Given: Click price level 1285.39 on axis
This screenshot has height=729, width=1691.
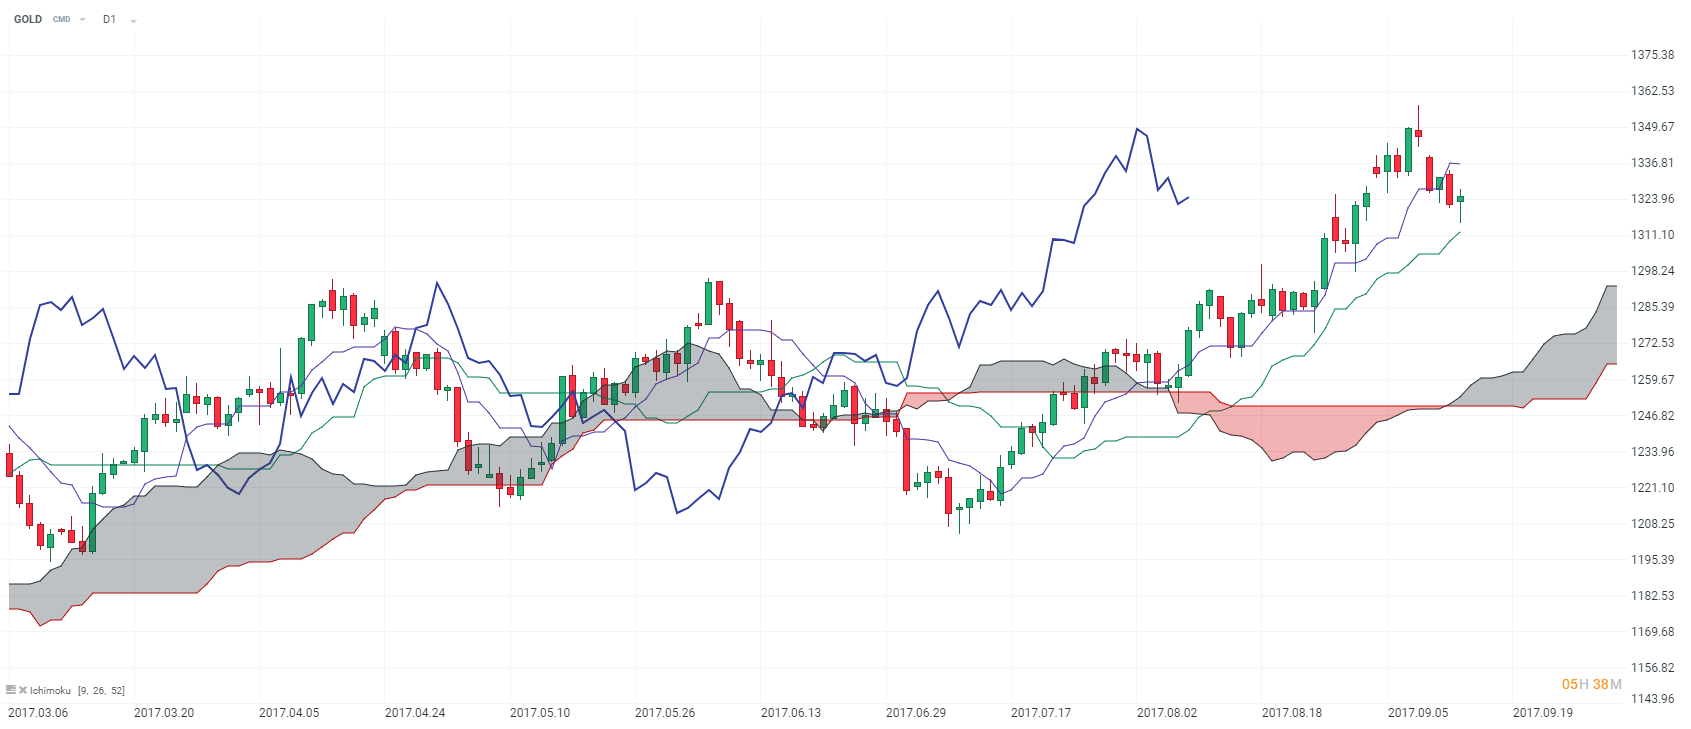Looking at the screenshot, I should [1652, 307].
